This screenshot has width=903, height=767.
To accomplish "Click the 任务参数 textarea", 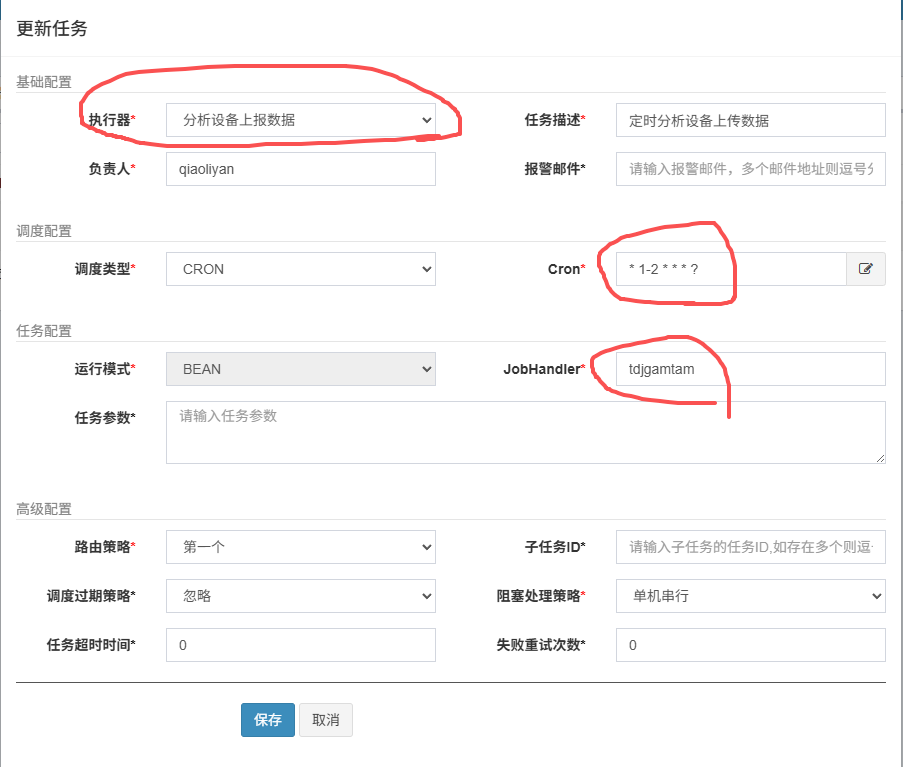I will point(525,433).
